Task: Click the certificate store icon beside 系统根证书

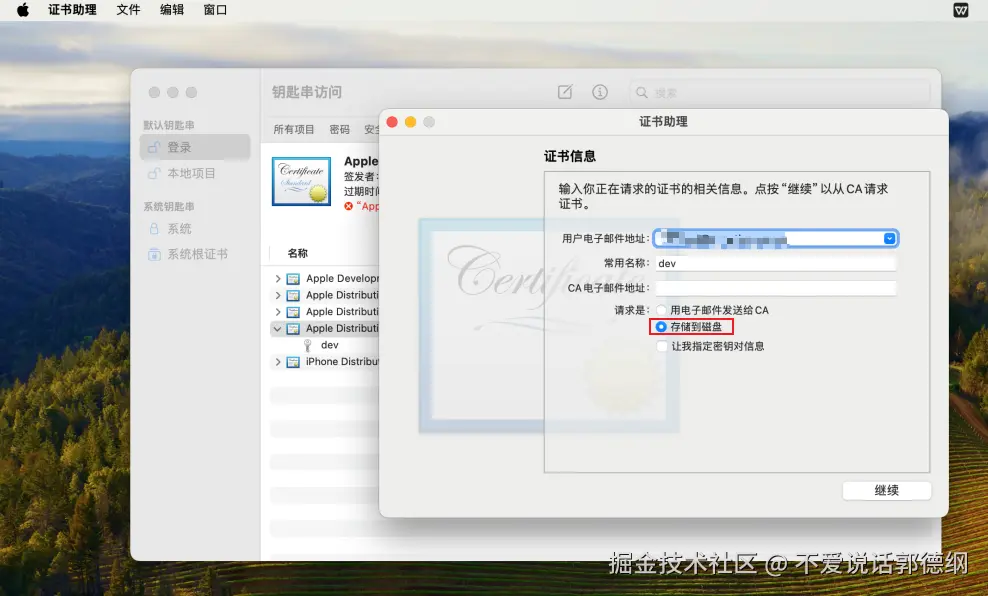Action: click(x=154, y=254)
